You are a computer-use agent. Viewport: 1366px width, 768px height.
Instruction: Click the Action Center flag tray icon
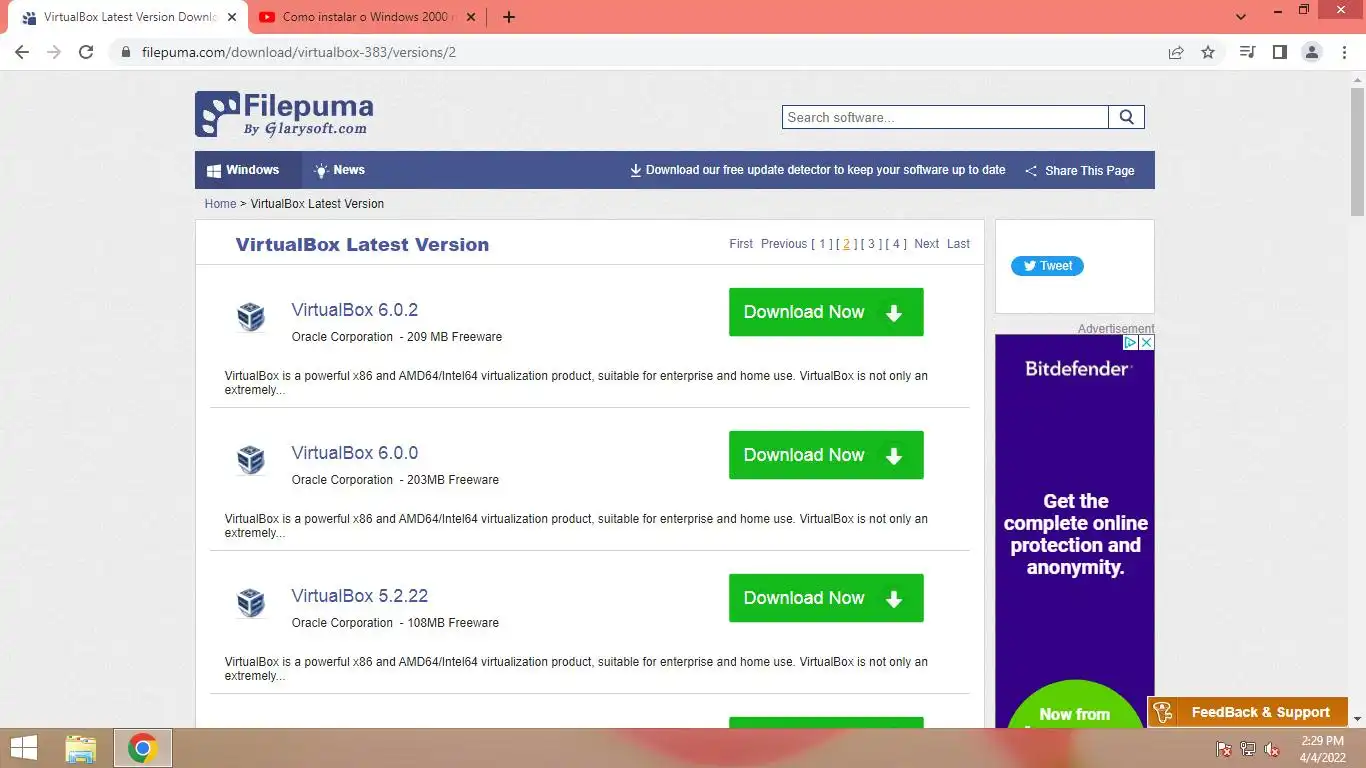point(1223,749)
